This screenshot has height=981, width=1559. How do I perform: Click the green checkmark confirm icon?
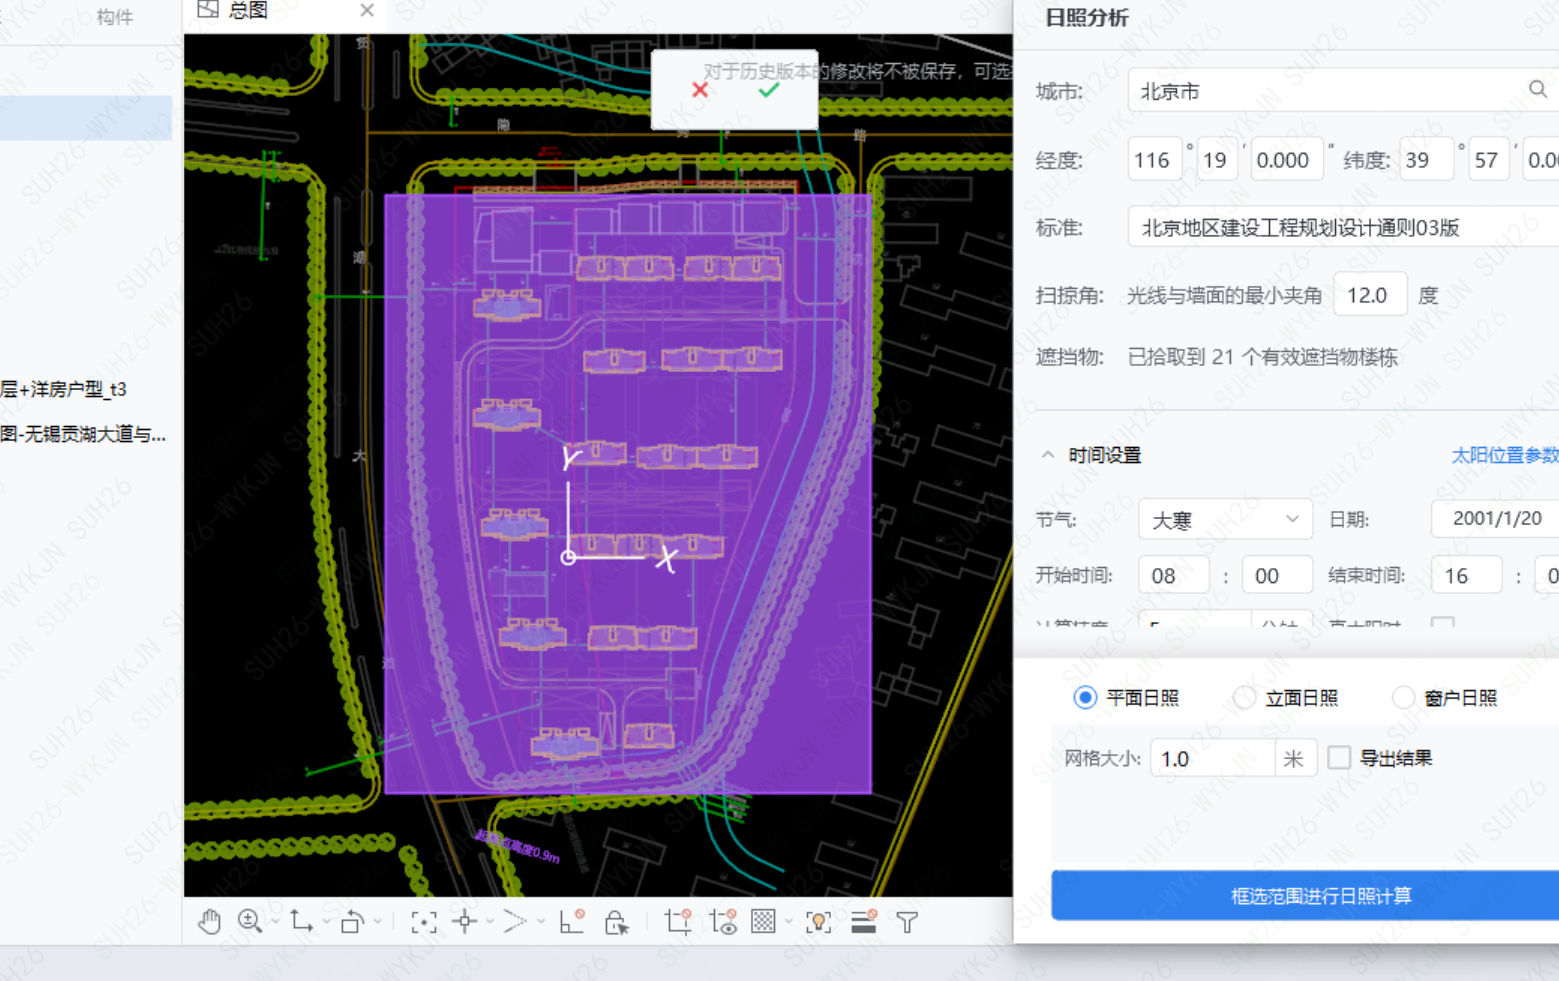[768, 91]
